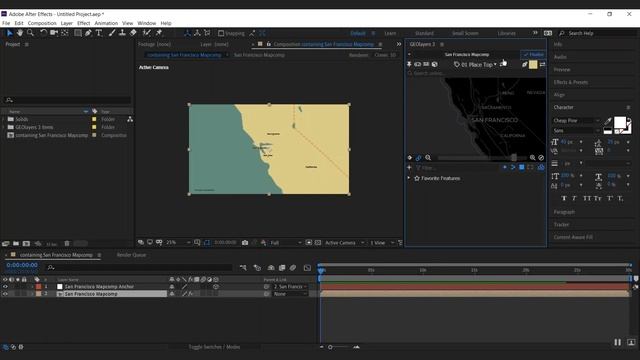Toggle the Finalize checkbox in GEOlayers

coord(533,54)
